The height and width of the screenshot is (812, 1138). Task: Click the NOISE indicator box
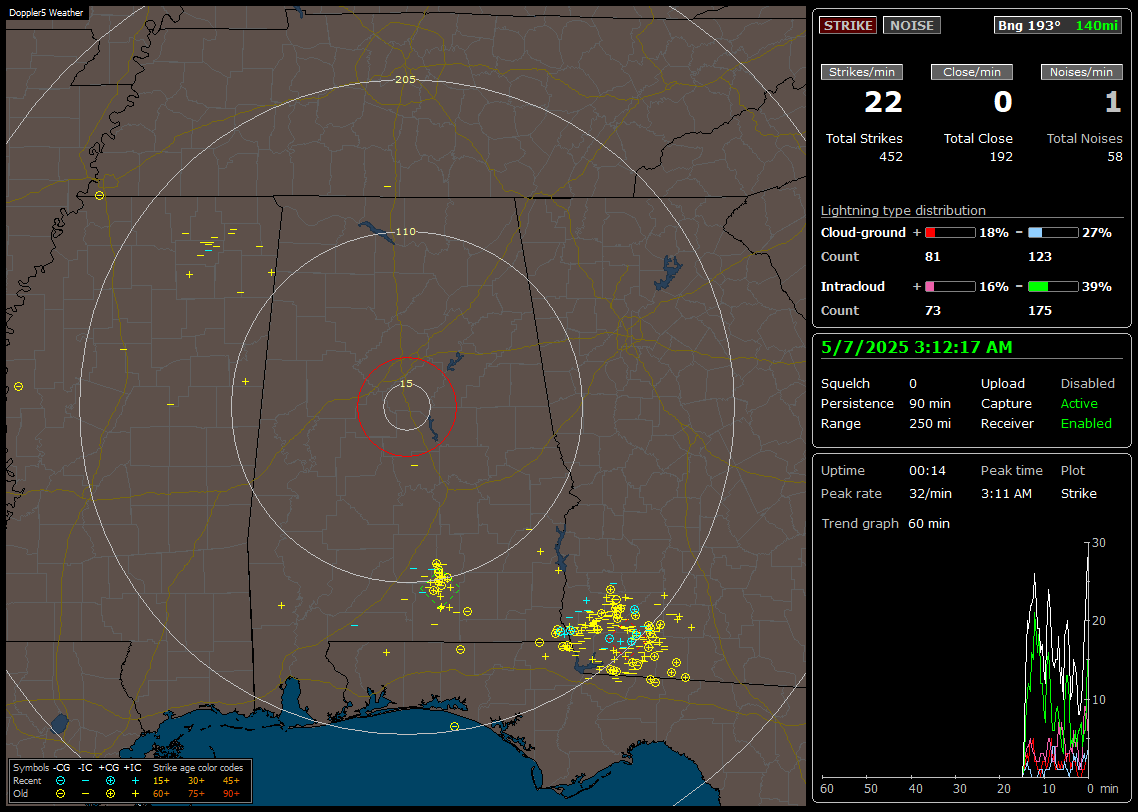pos(912,25)
